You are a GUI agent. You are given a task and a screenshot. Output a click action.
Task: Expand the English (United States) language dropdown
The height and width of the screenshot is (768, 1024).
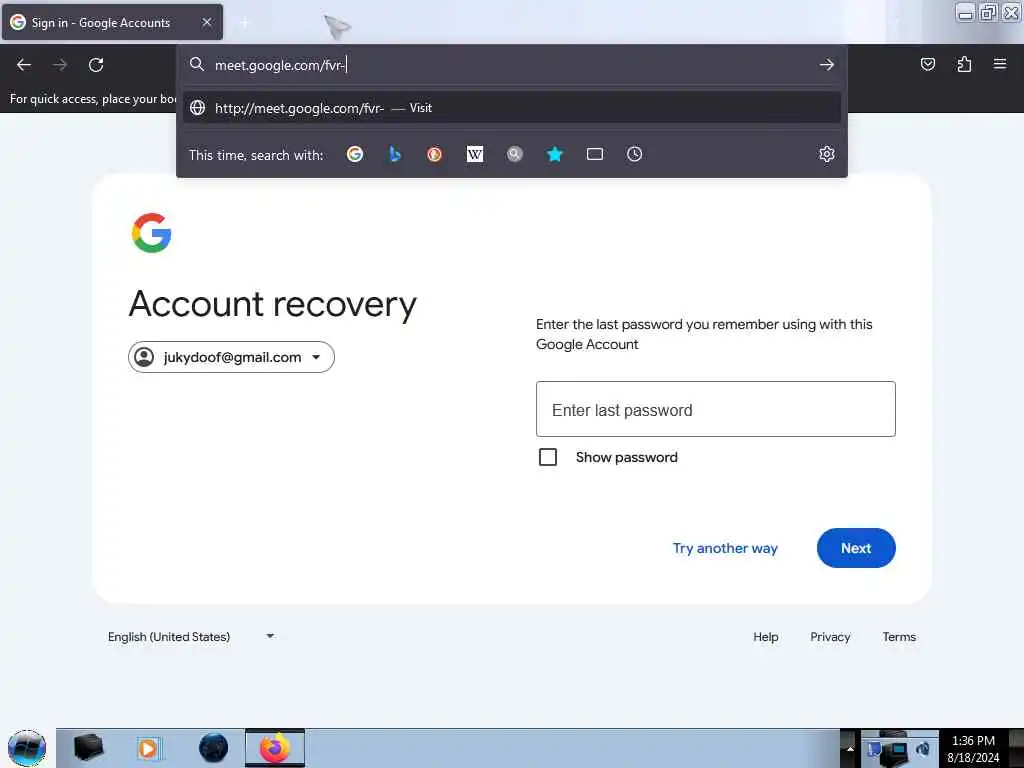coord(191,637)
